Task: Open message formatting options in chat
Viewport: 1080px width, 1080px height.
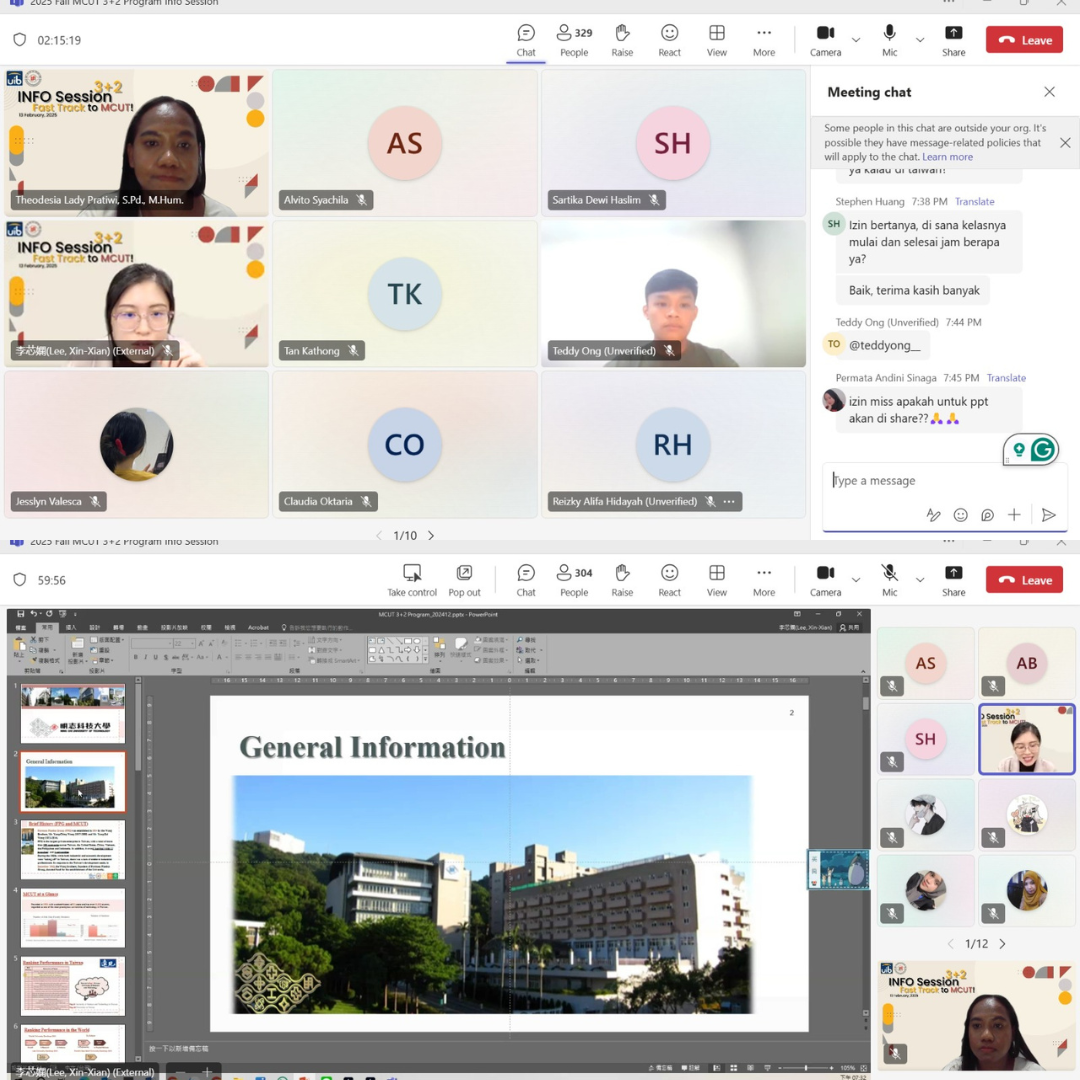Action: (x=933, y=515)
